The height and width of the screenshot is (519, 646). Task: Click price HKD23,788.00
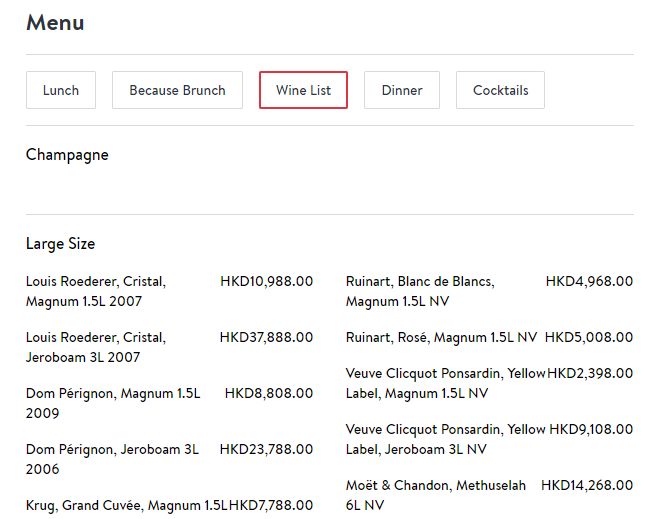[x=267, y=449]
